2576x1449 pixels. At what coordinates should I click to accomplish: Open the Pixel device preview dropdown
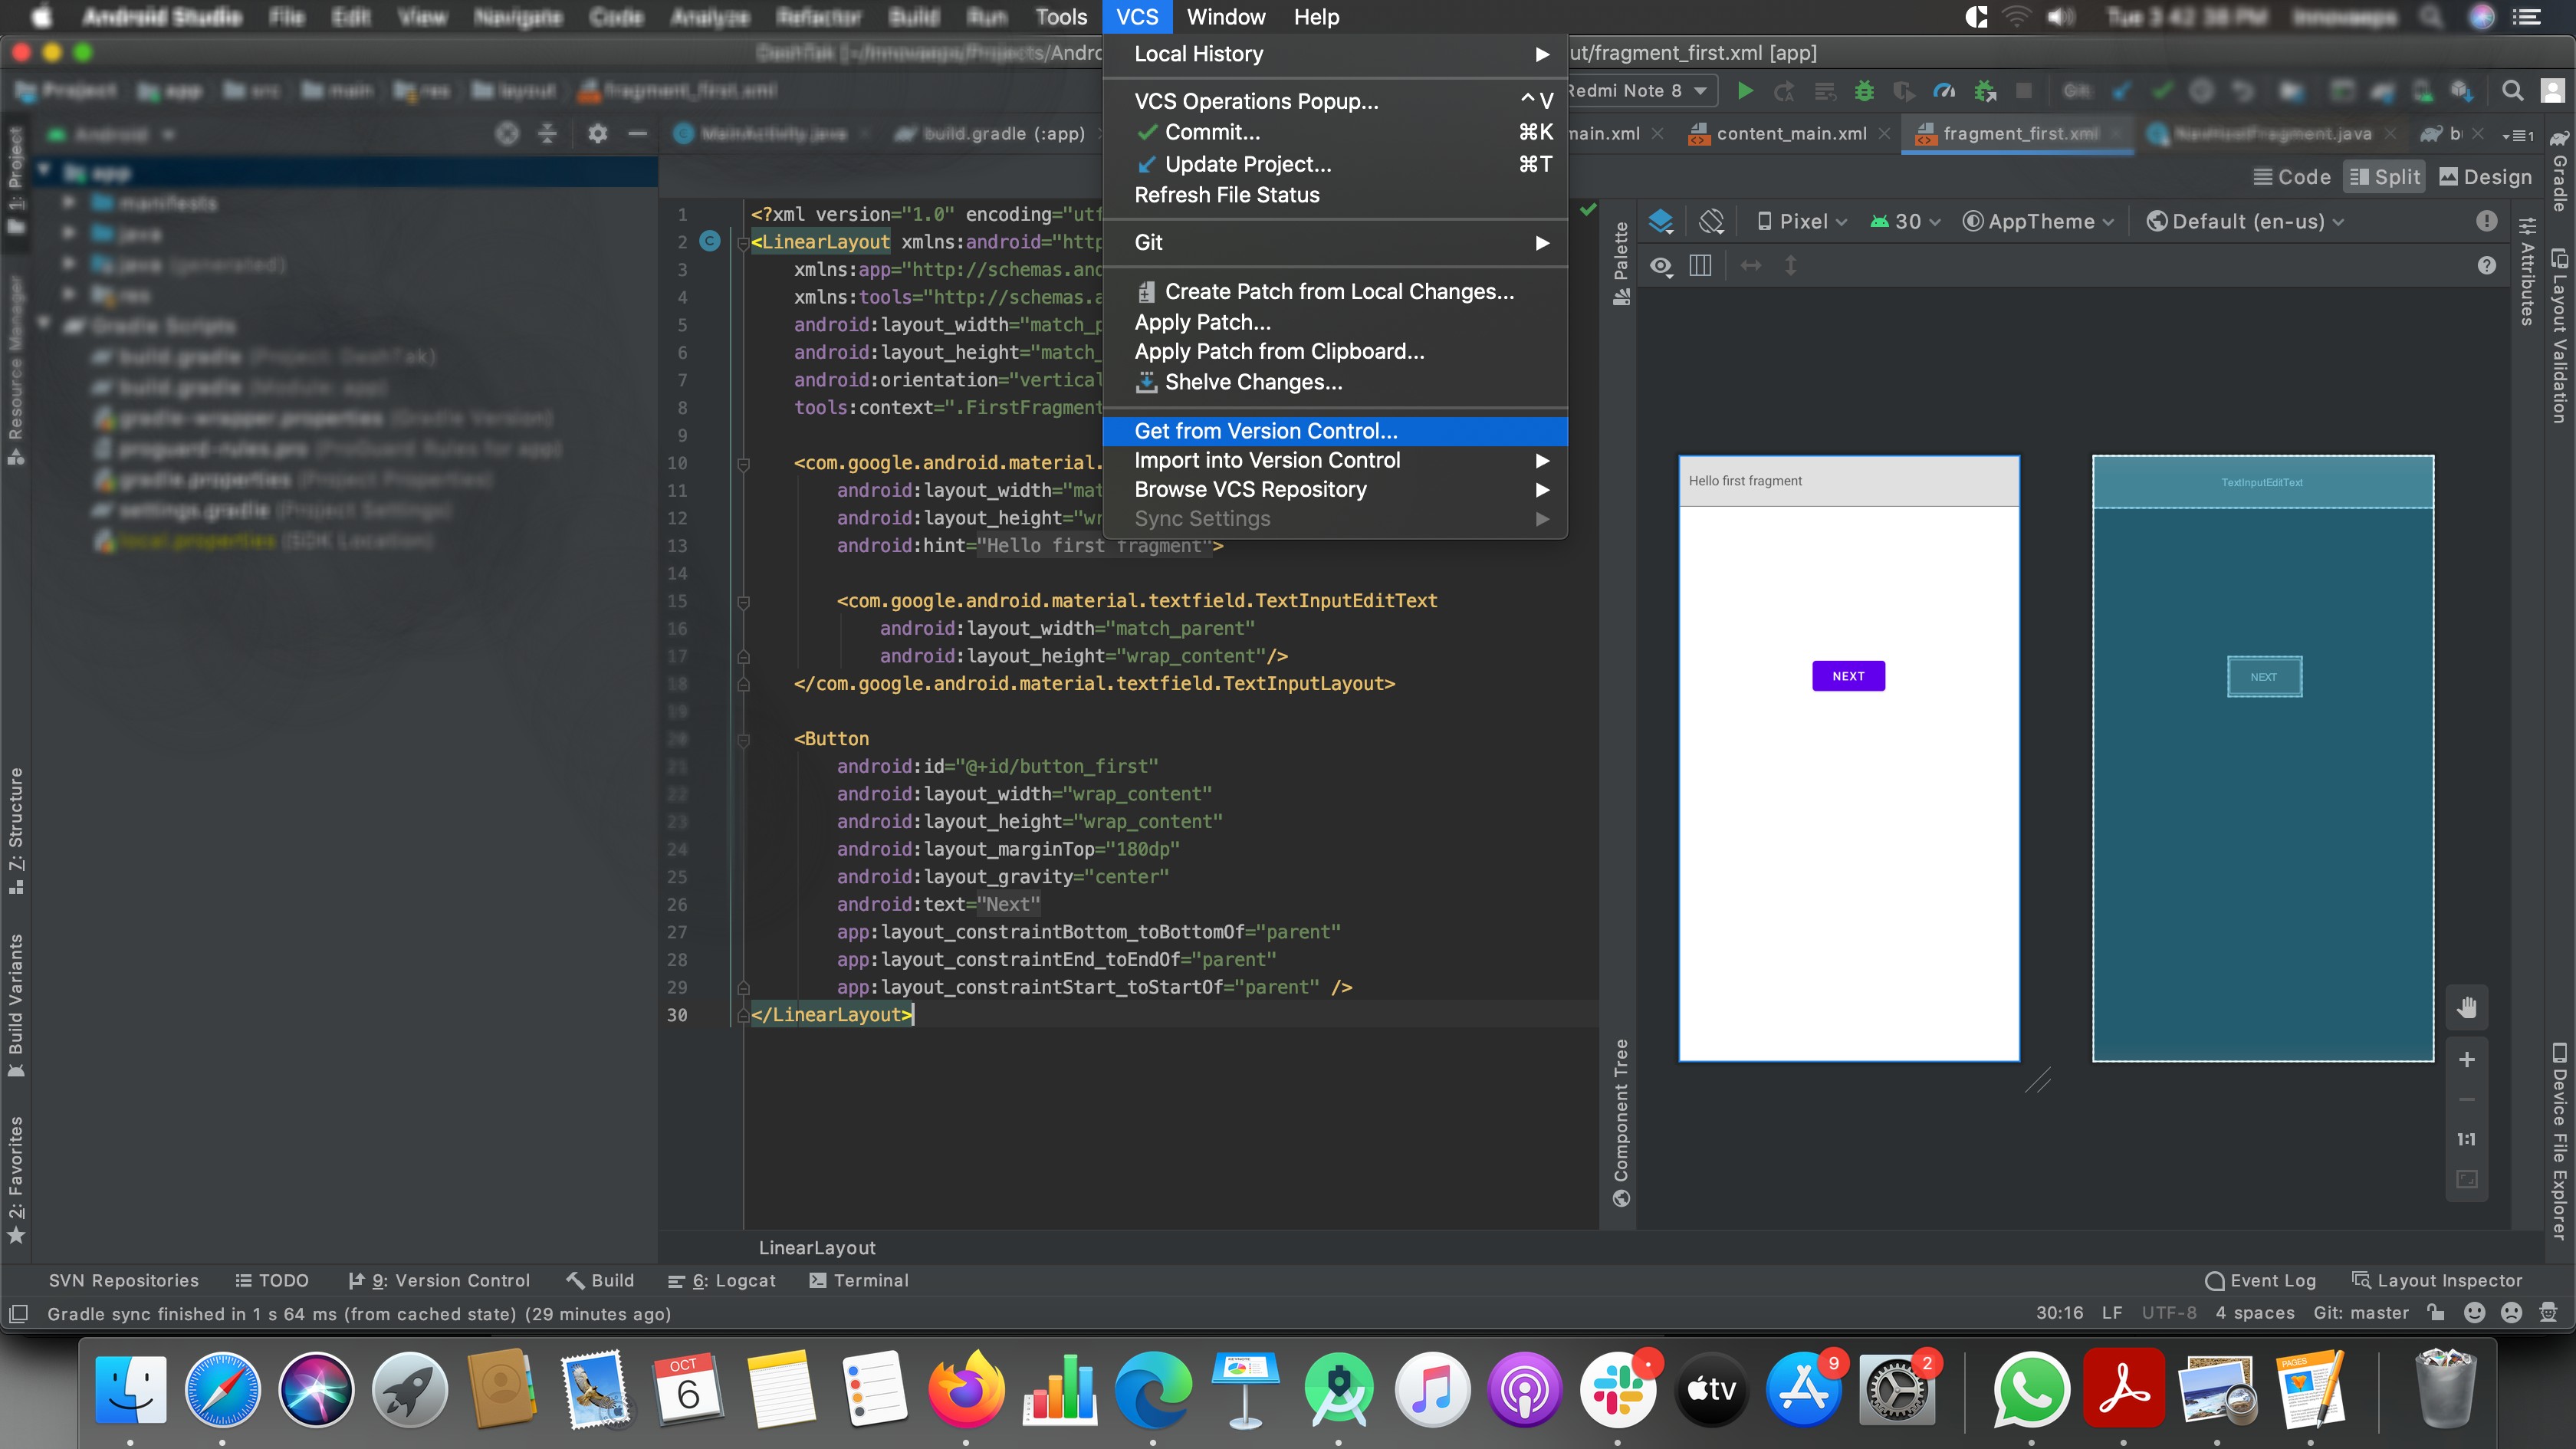[1802, 221]
